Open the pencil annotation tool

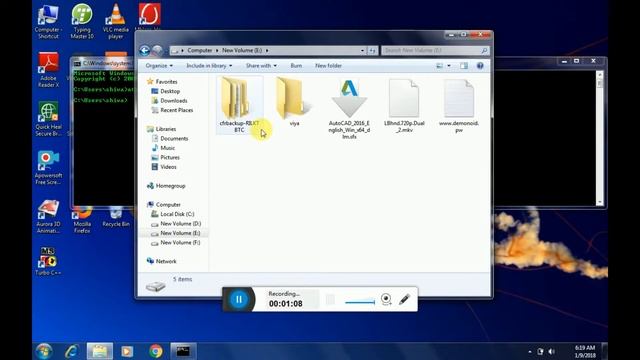click(404, 299)
